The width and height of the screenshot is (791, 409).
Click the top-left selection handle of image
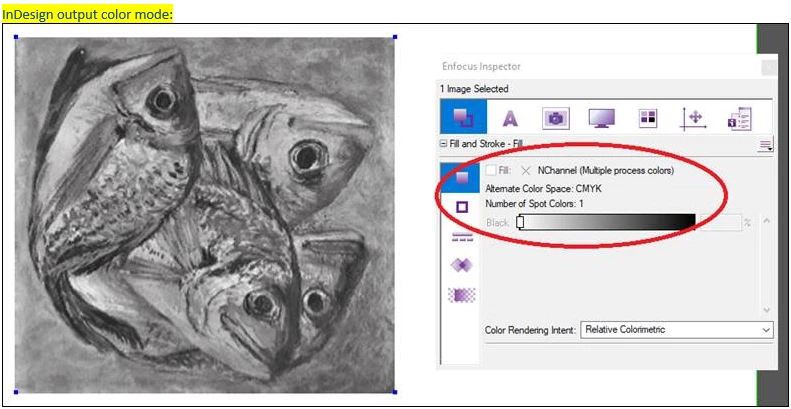click(x=16, y=37)
